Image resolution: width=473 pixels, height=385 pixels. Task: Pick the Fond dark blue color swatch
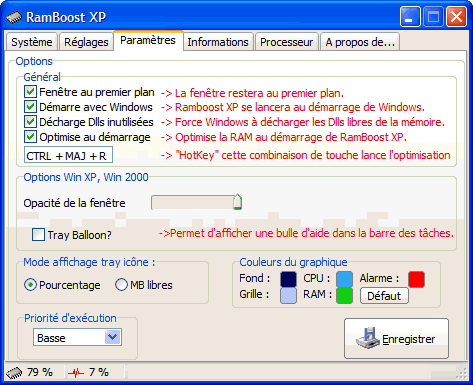tap(288, 279)
